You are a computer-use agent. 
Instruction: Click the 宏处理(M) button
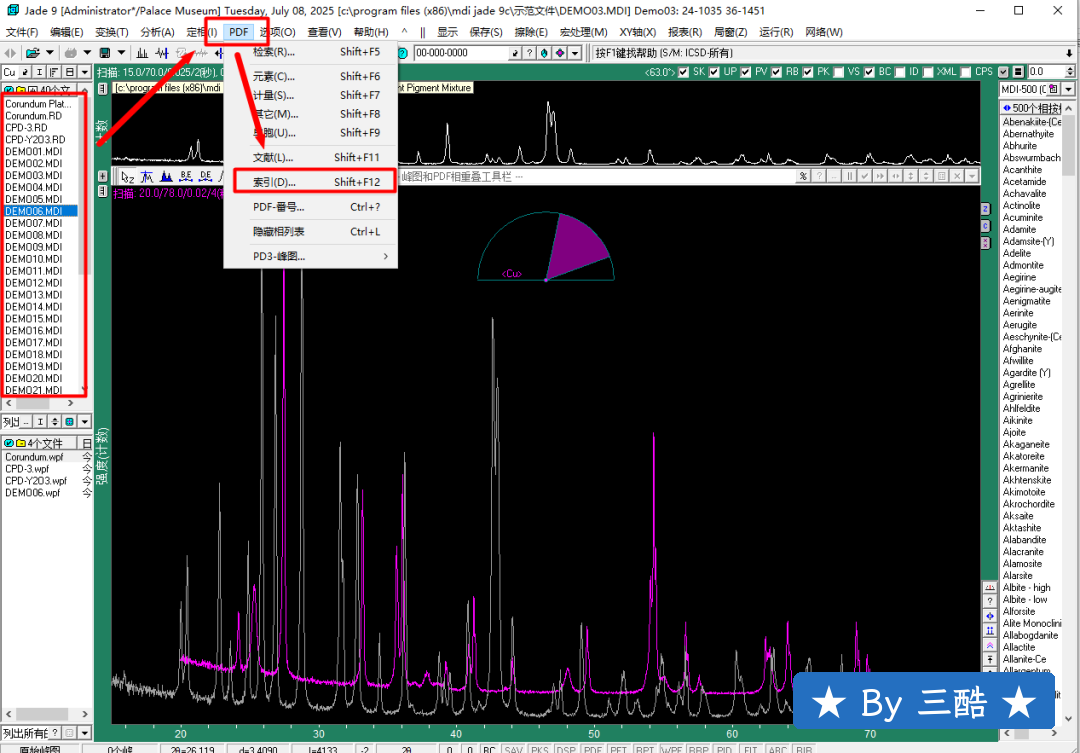tap(583, 32)
